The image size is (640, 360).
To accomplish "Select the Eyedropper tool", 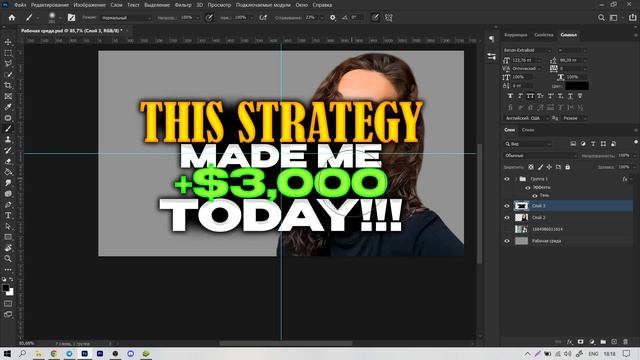I will (8, 107).
